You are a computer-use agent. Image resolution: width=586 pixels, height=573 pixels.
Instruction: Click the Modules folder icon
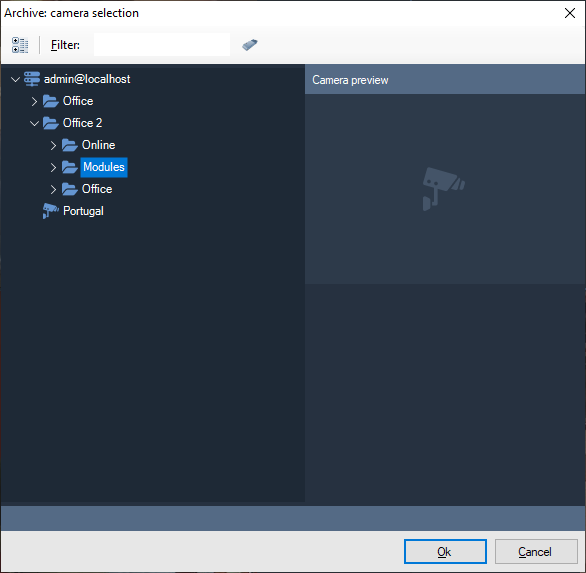70,167
